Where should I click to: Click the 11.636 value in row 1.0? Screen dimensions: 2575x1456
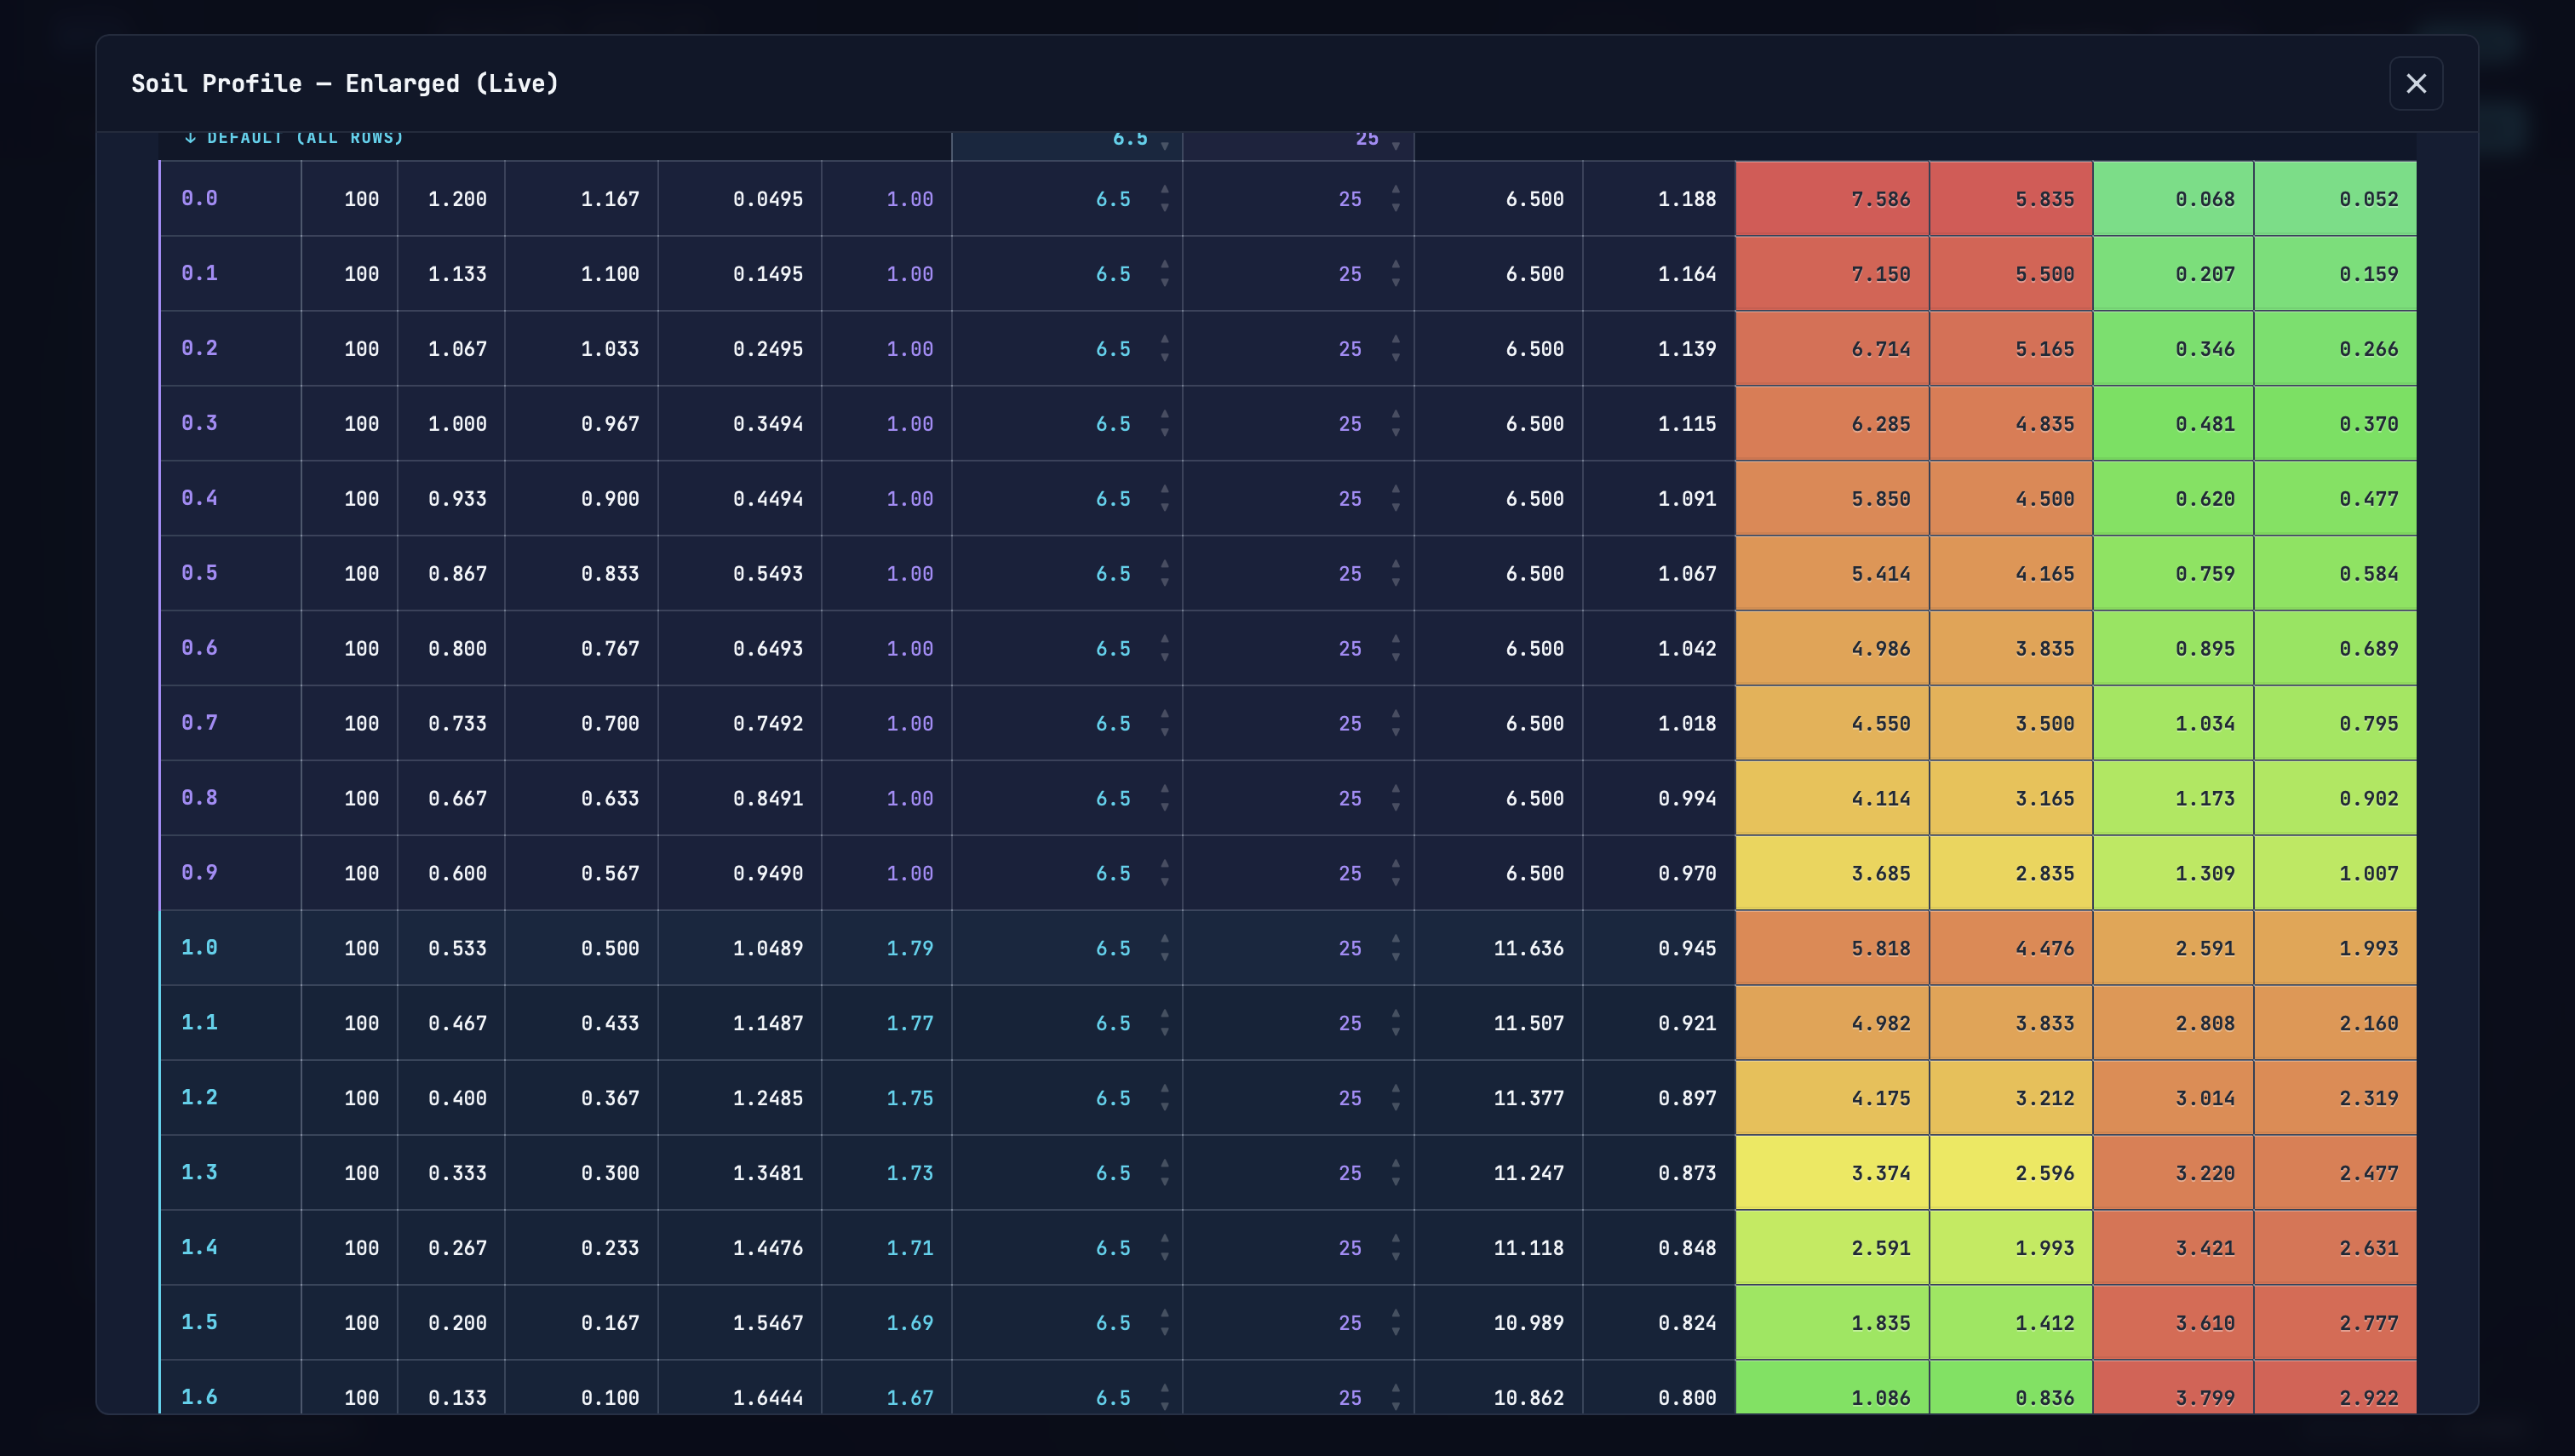pyautogui.click(x=1528, y=948)
